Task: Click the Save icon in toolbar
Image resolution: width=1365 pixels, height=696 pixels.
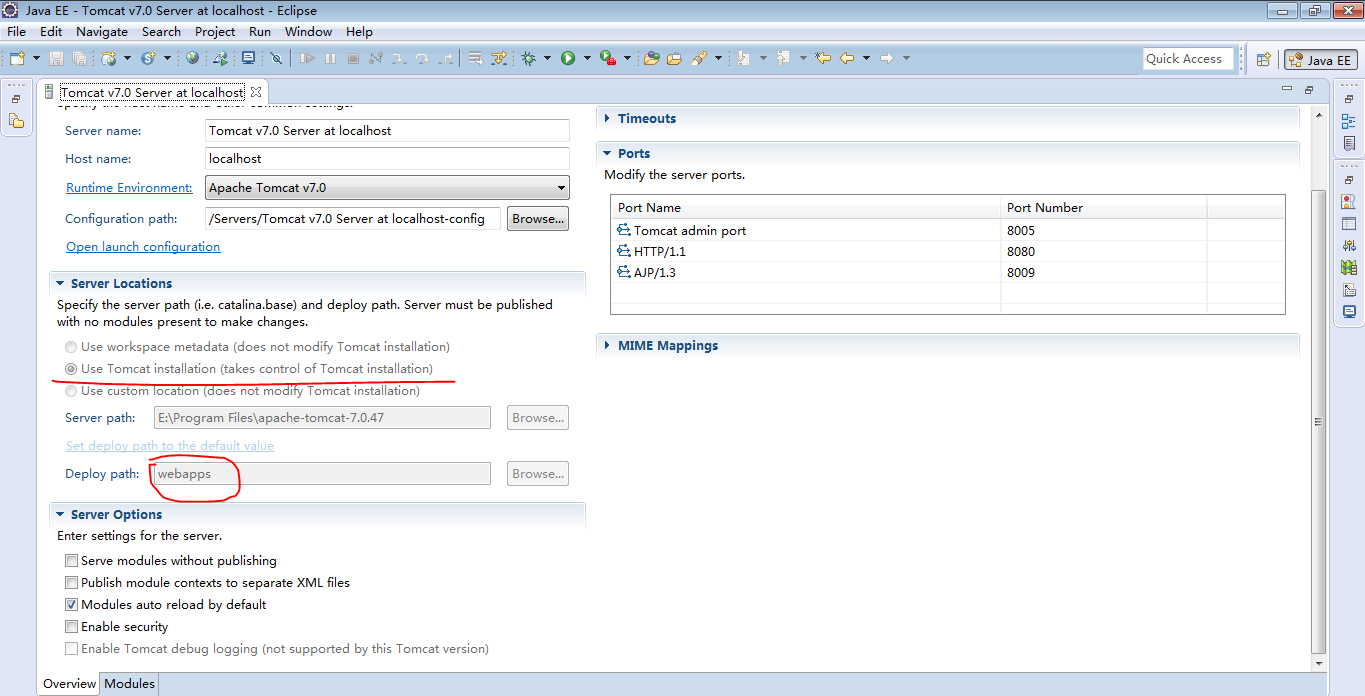Action: coord(57,58)
